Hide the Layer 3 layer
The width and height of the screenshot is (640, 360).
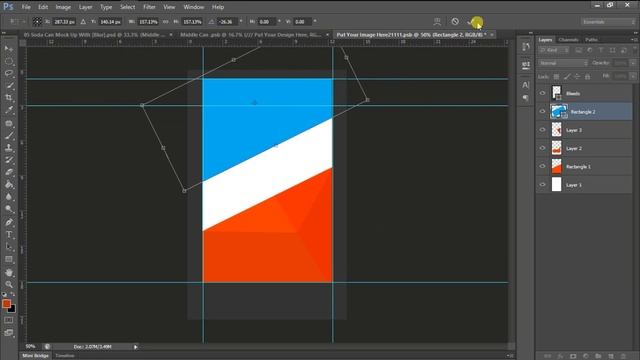click(542, 130)
